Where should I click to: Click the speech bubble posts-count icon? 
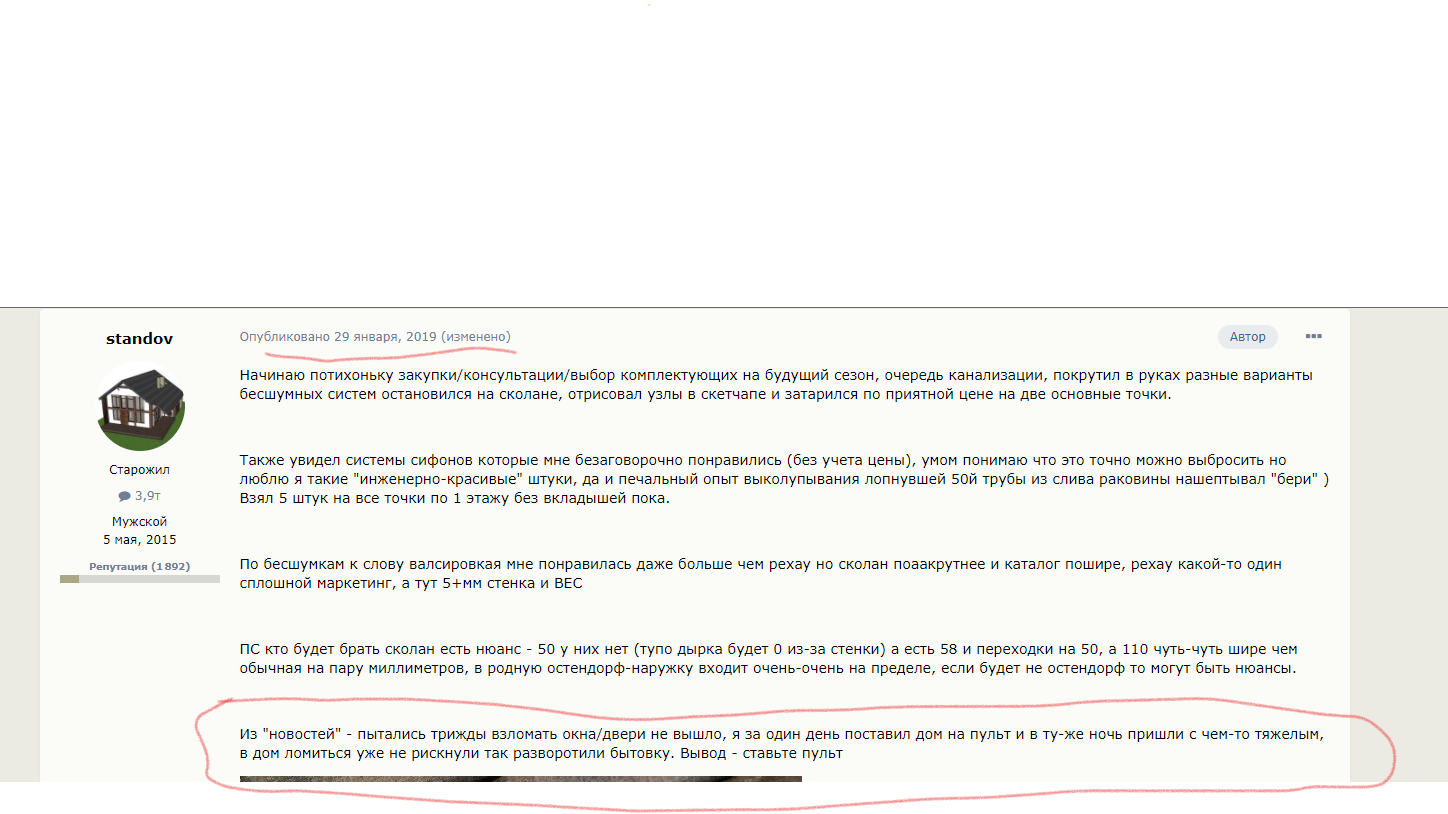tap(124, 496)
